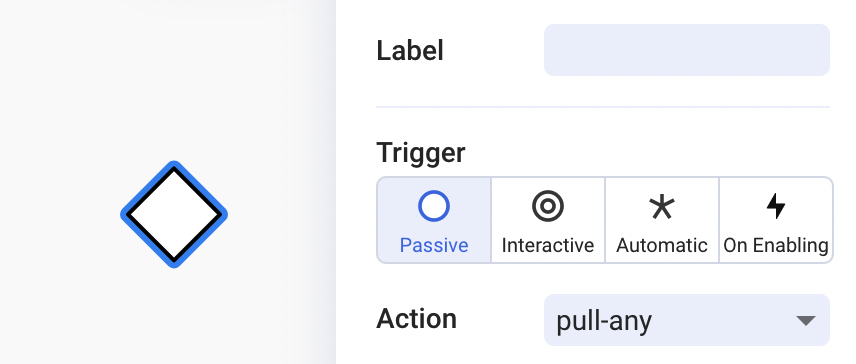
Task: Click the Trigger section heading
Action: click(421, 153)
